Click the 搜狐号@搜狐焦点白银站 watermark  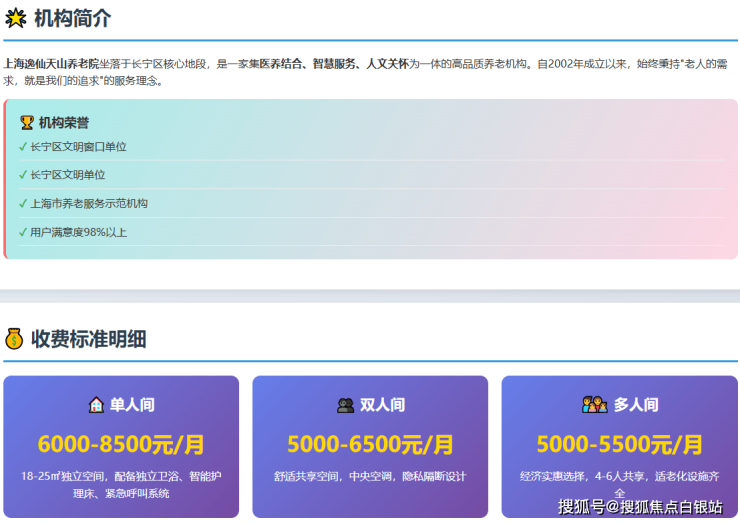(x=640, y=506)
